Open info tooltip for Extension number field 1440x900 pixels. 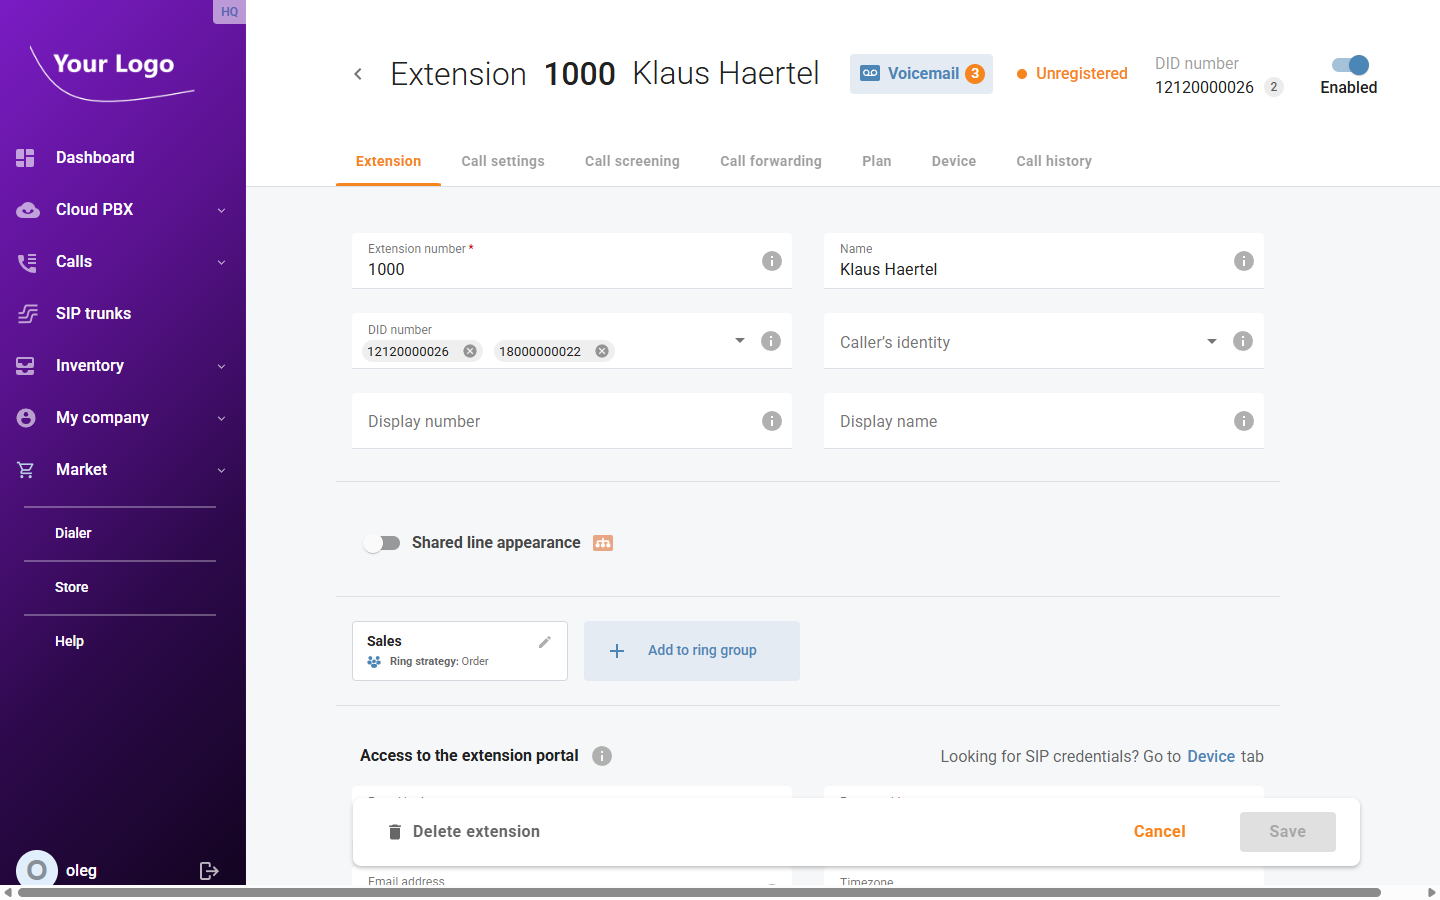(x=771, y=260)
